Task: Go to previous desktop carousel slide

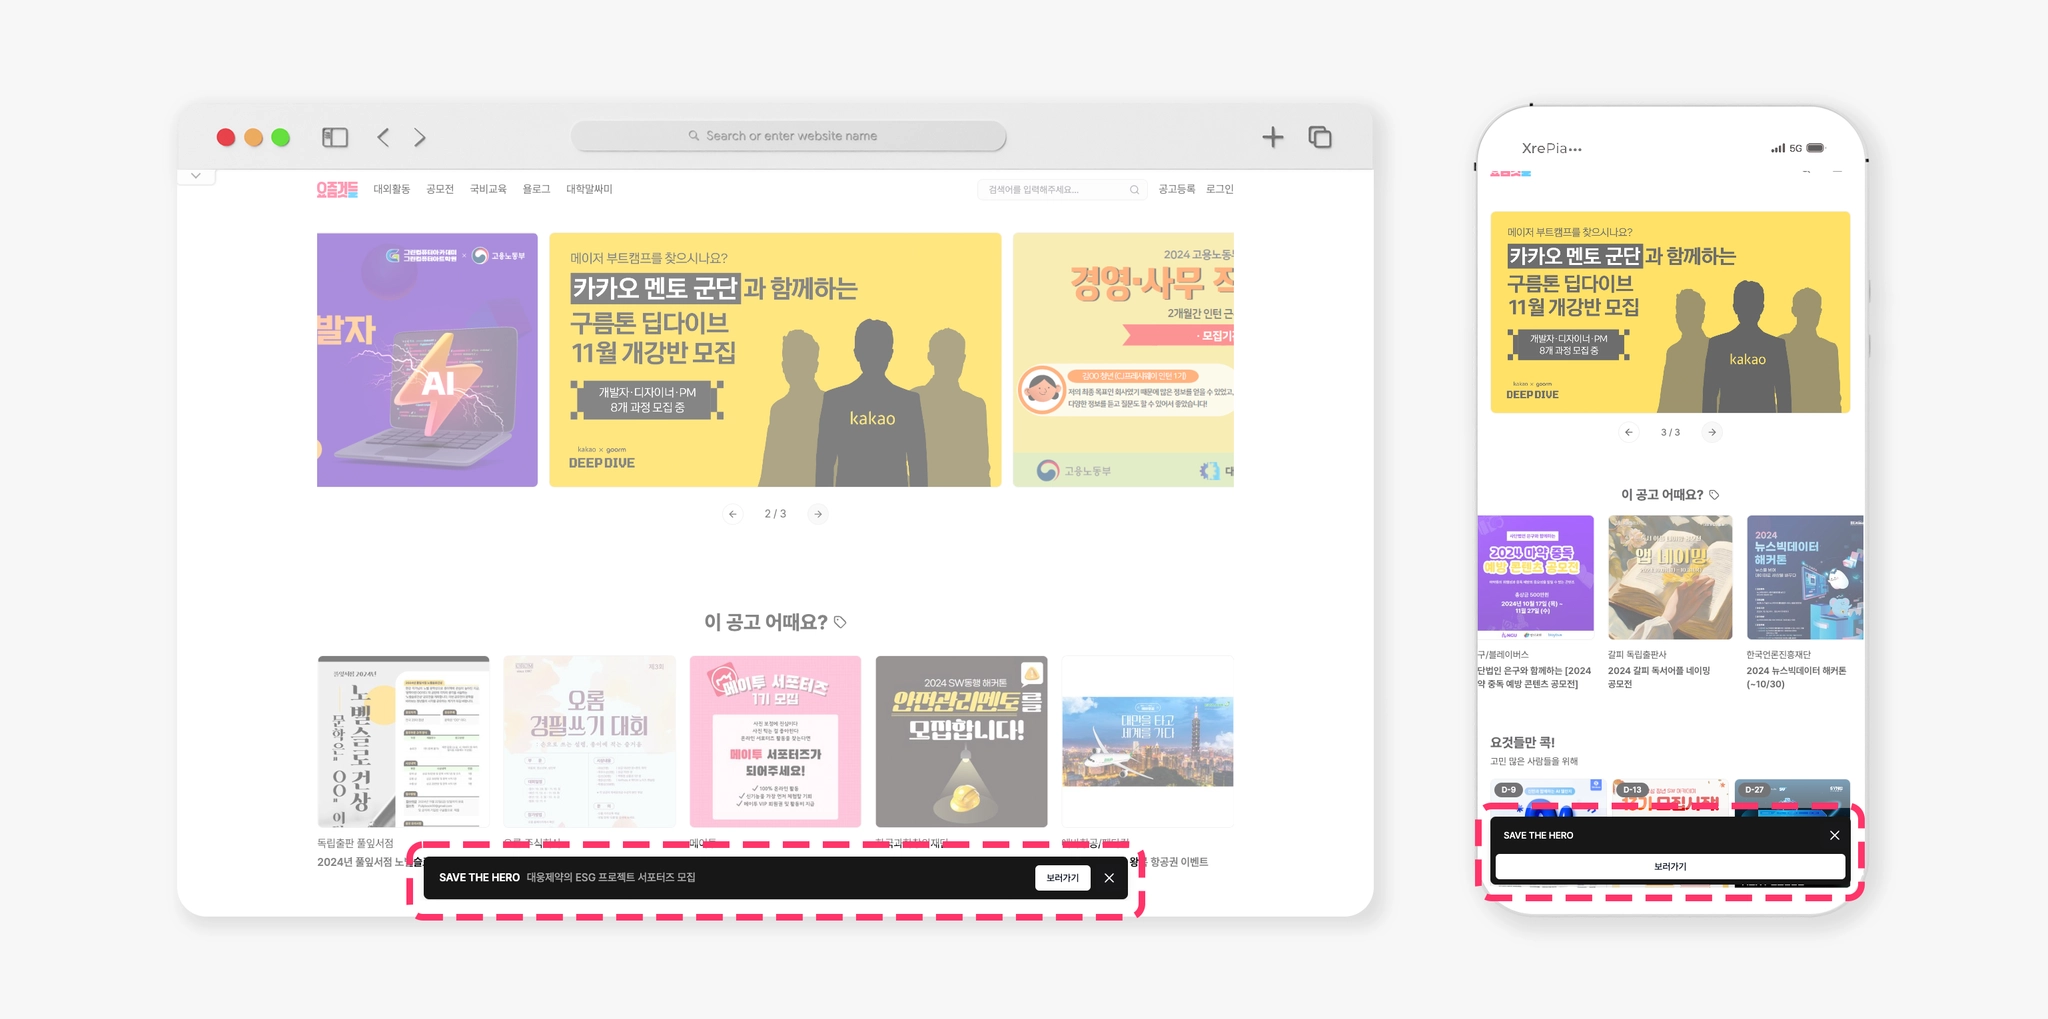Action: (x=733, y=514)
